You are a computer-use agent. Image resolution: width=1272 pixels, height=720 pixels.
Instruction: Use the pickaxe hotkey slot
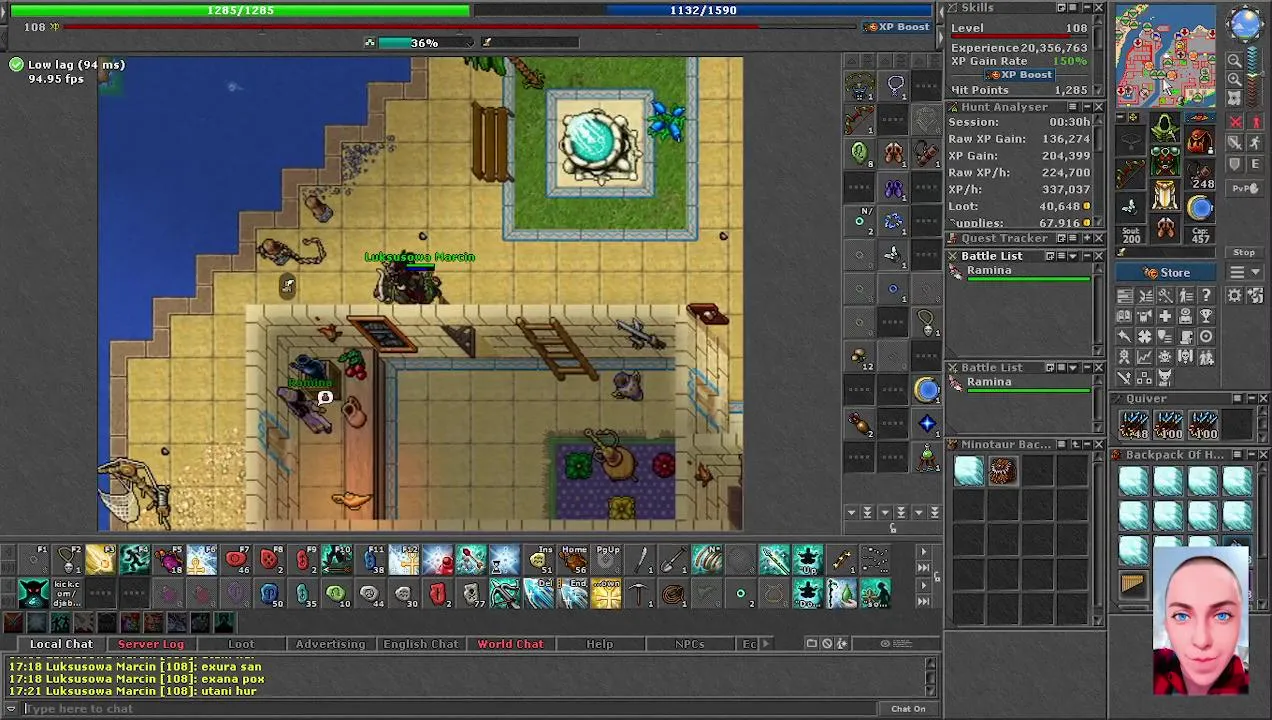point(638,593)
